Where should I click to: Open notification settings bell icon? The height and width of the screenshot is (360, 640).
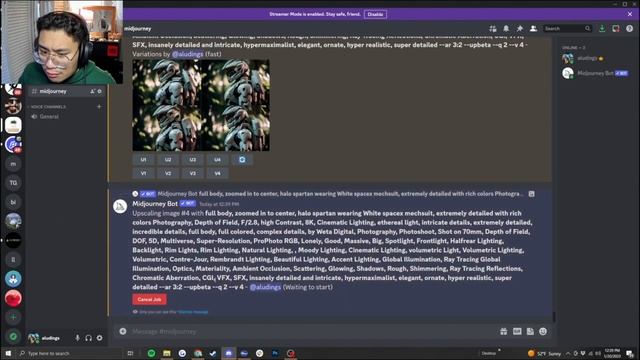tap(506, 29)
